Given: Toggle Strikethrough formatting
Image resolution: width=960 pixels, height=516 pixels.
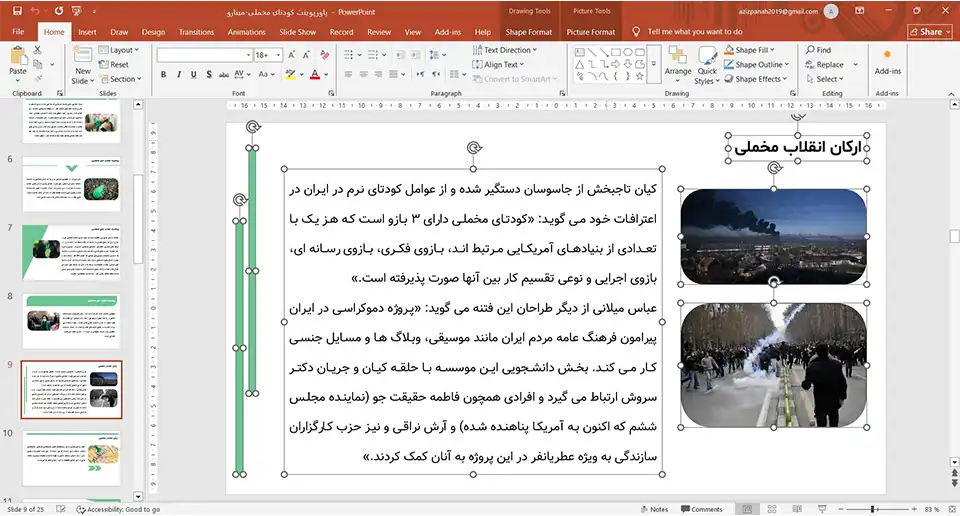Looking at the screenshot, I should tap(223, 74).
